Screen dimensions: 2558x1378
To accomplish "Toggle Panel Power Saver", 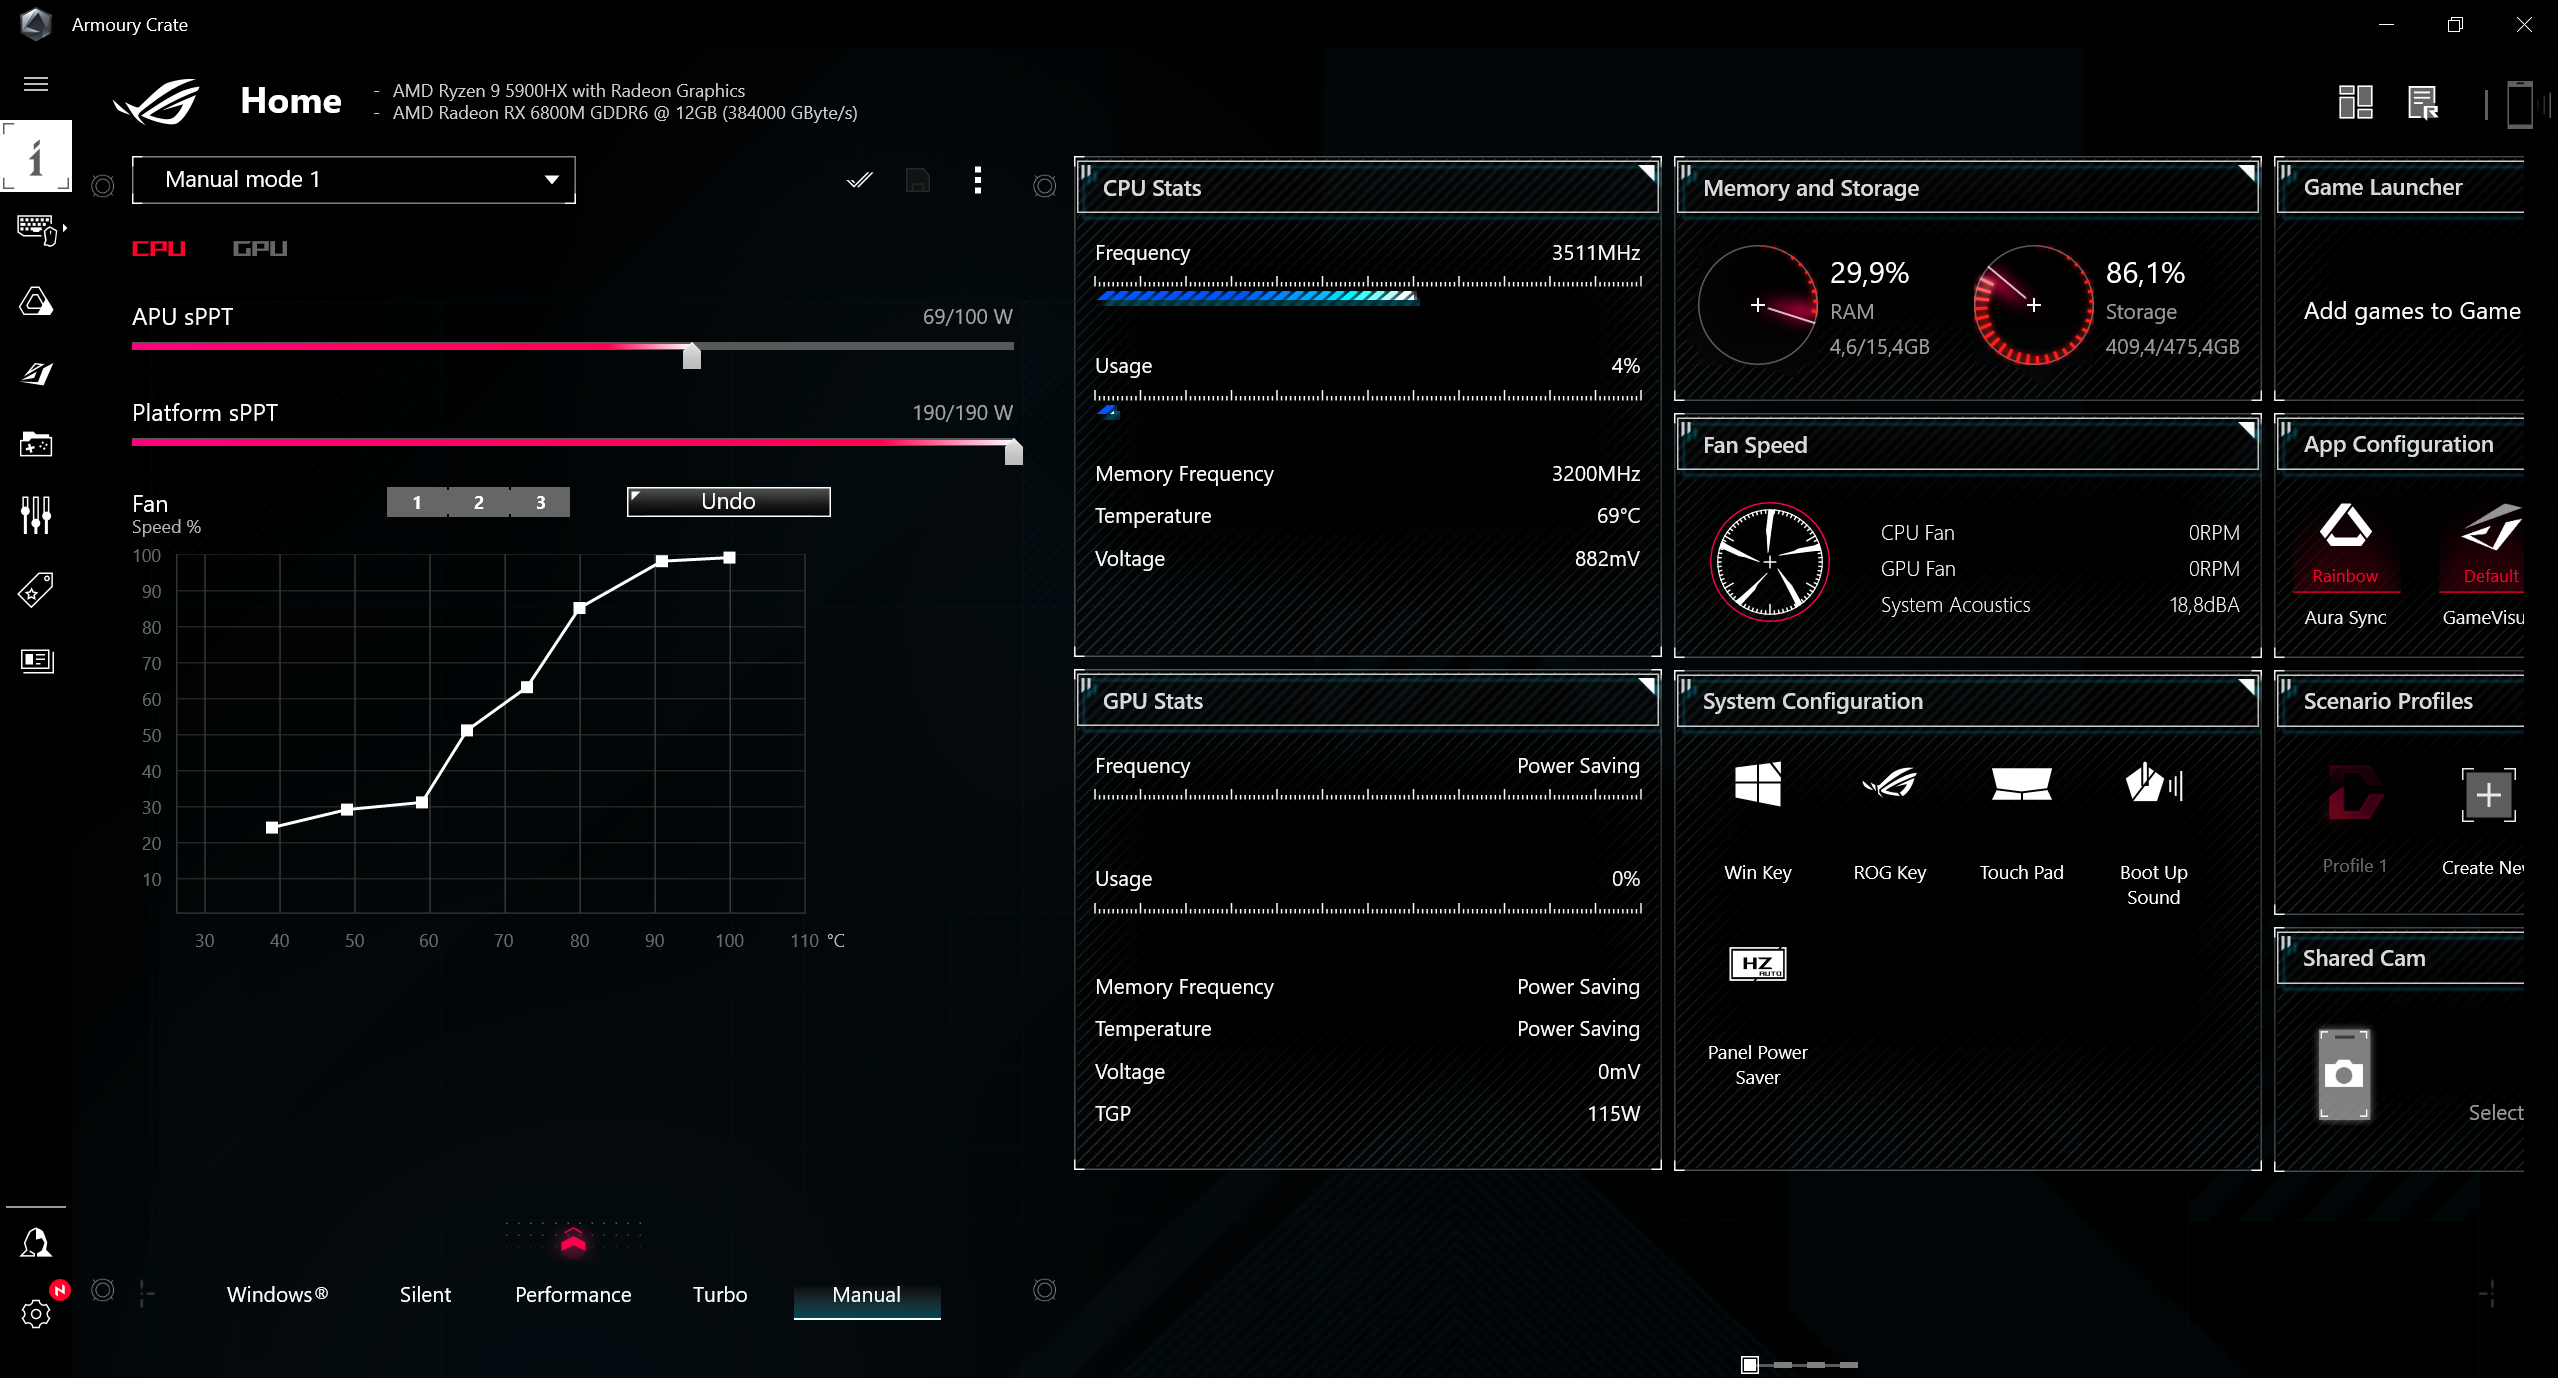I will [1757, 964].
